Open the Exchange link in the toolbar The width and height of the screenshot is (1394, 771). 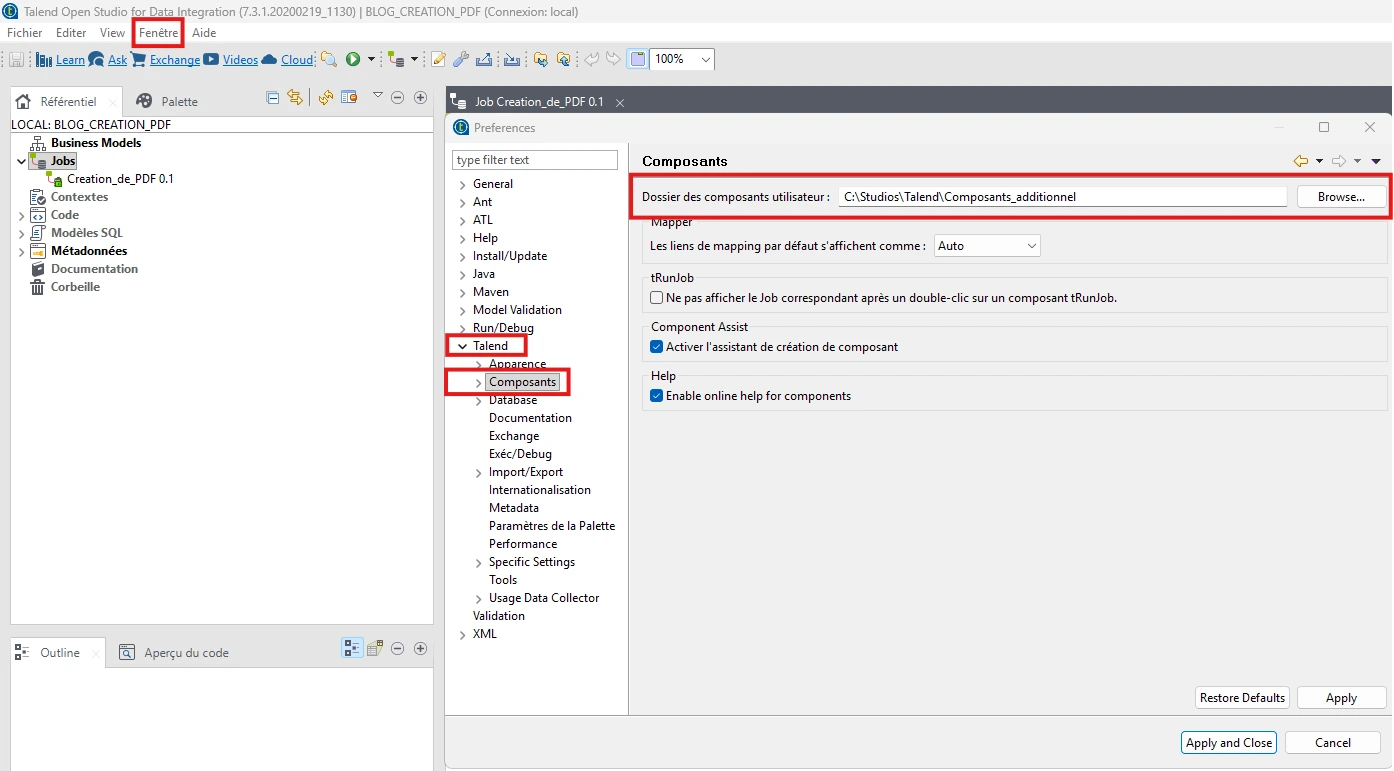pos(176,59)
